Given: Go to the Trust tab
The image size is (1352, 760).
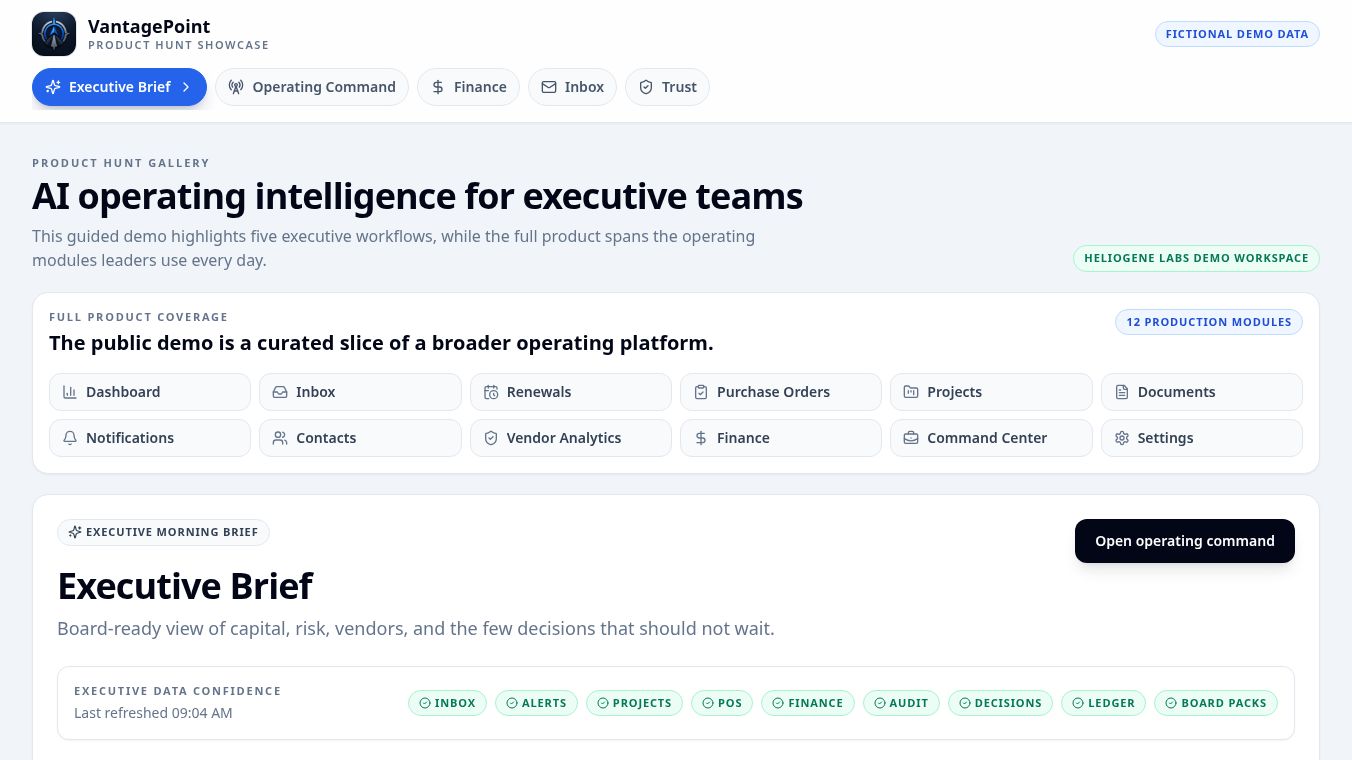Looking at the screenshot, I should (667, 87).
